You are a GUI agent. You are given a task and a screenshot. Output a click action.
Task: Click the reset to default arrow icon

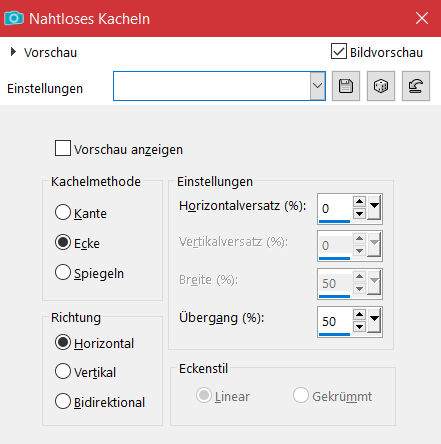pos(416,86)
